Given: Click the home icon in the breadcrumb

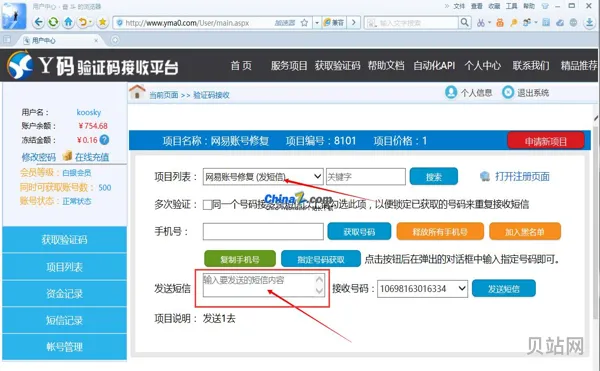Looking at the screenshot, I should coord(137,92).
